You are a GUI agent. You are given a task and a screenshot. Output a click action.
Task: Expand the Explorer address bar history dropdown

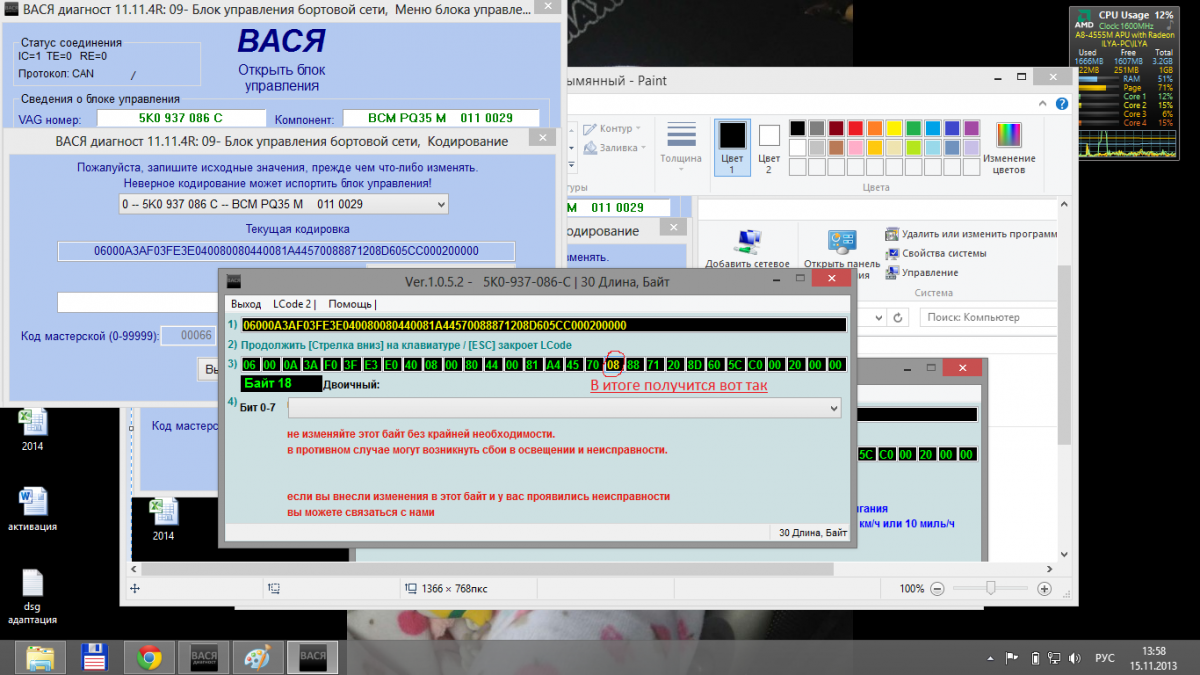(x=880, y=317)
